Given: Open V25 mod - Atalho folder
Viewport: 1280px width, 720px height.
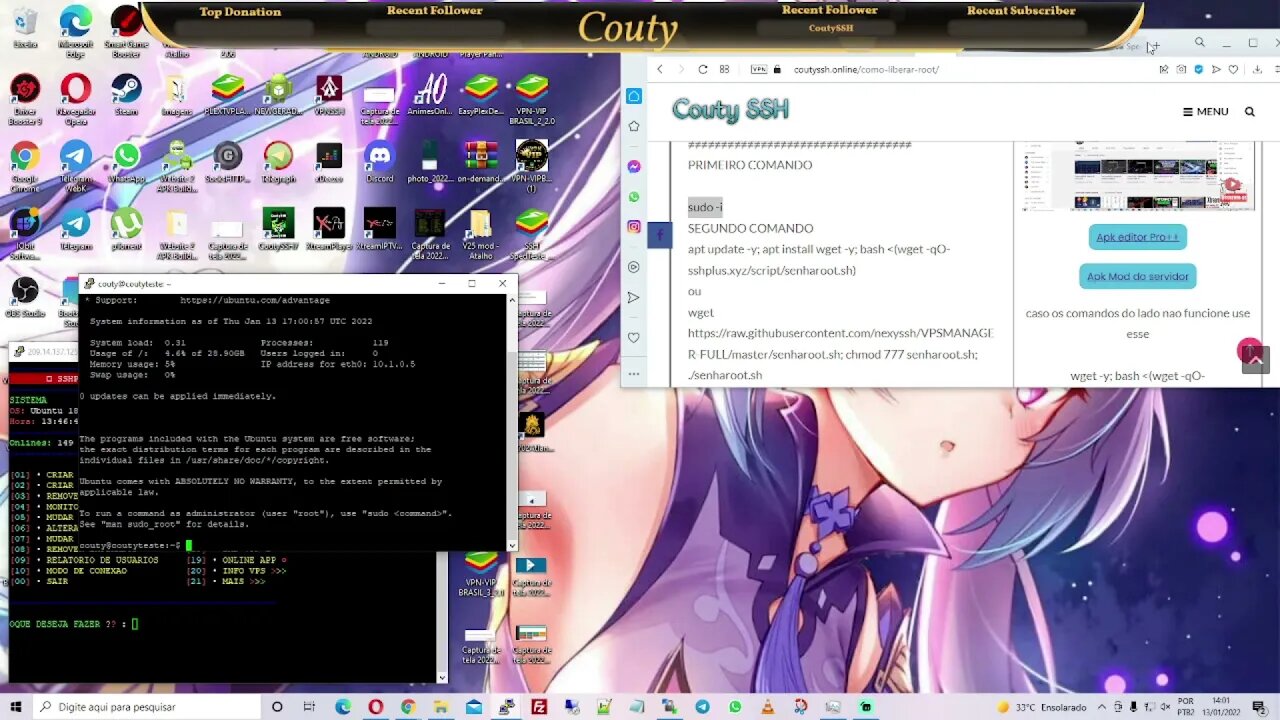Looking at the screenshot, I should pos(481,232).
